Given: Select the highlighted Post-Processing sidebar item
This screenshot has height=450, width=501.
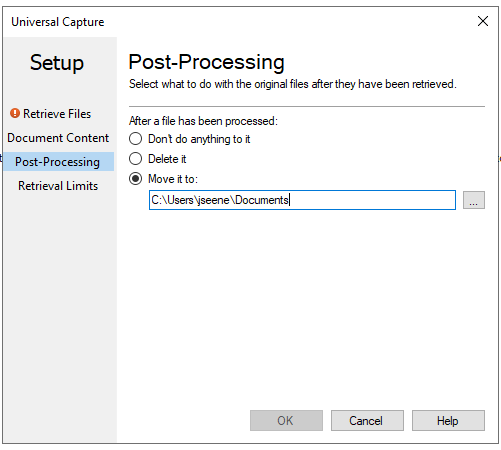Looking at the screenshot, I should tap(58, 162).
